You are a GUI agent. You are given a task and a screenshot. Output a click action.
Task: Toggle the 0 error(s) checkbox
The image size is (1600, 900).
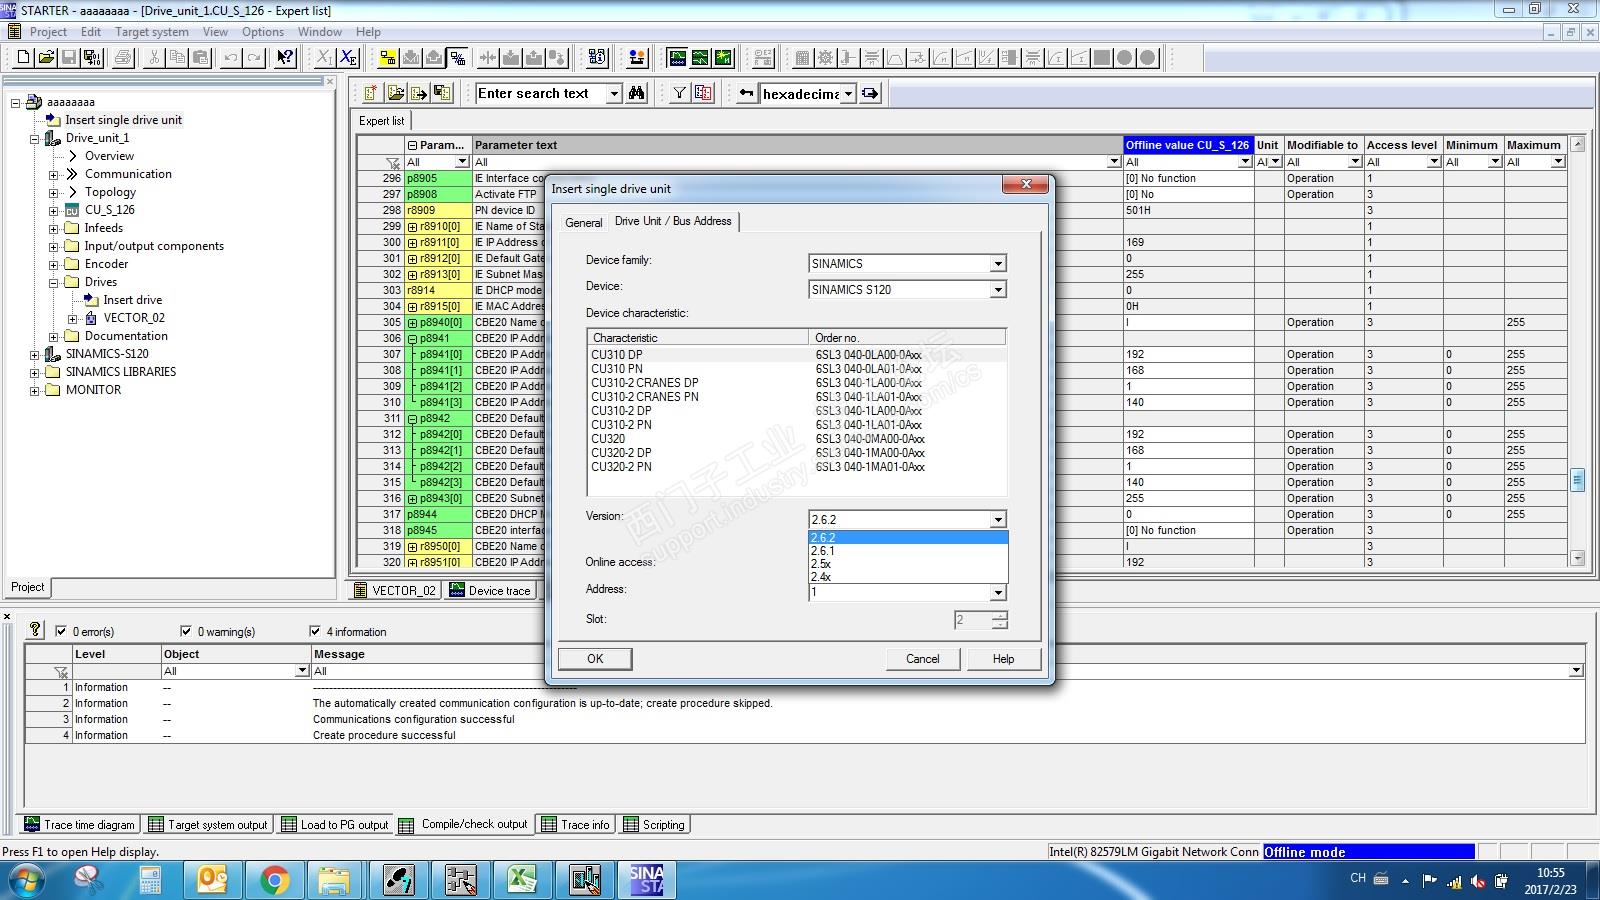coord(61,631)
